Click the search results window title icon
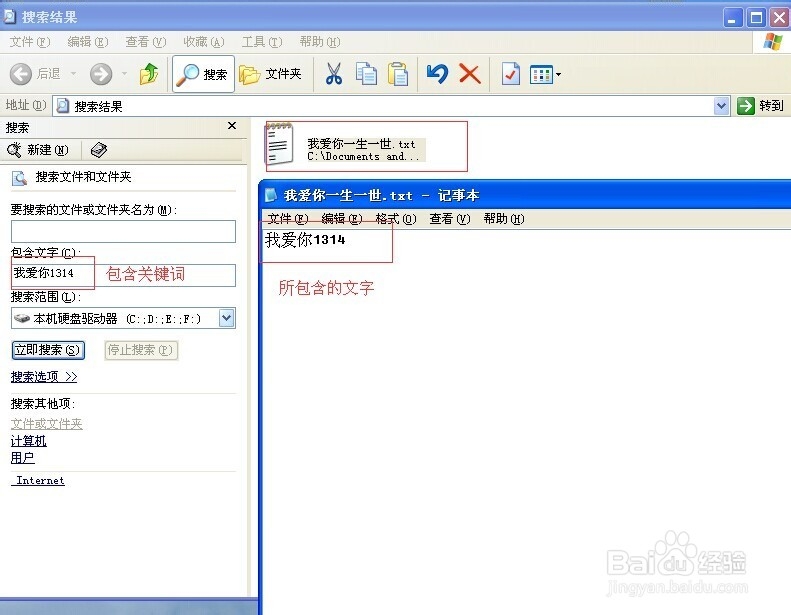The image size is (791, 615). [10, 17]
